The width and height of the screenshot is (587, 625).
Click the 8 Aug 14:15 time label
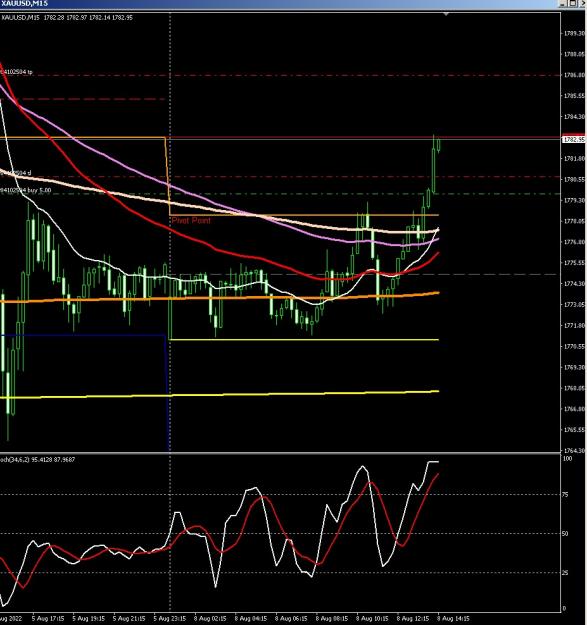tap(453, 618)
